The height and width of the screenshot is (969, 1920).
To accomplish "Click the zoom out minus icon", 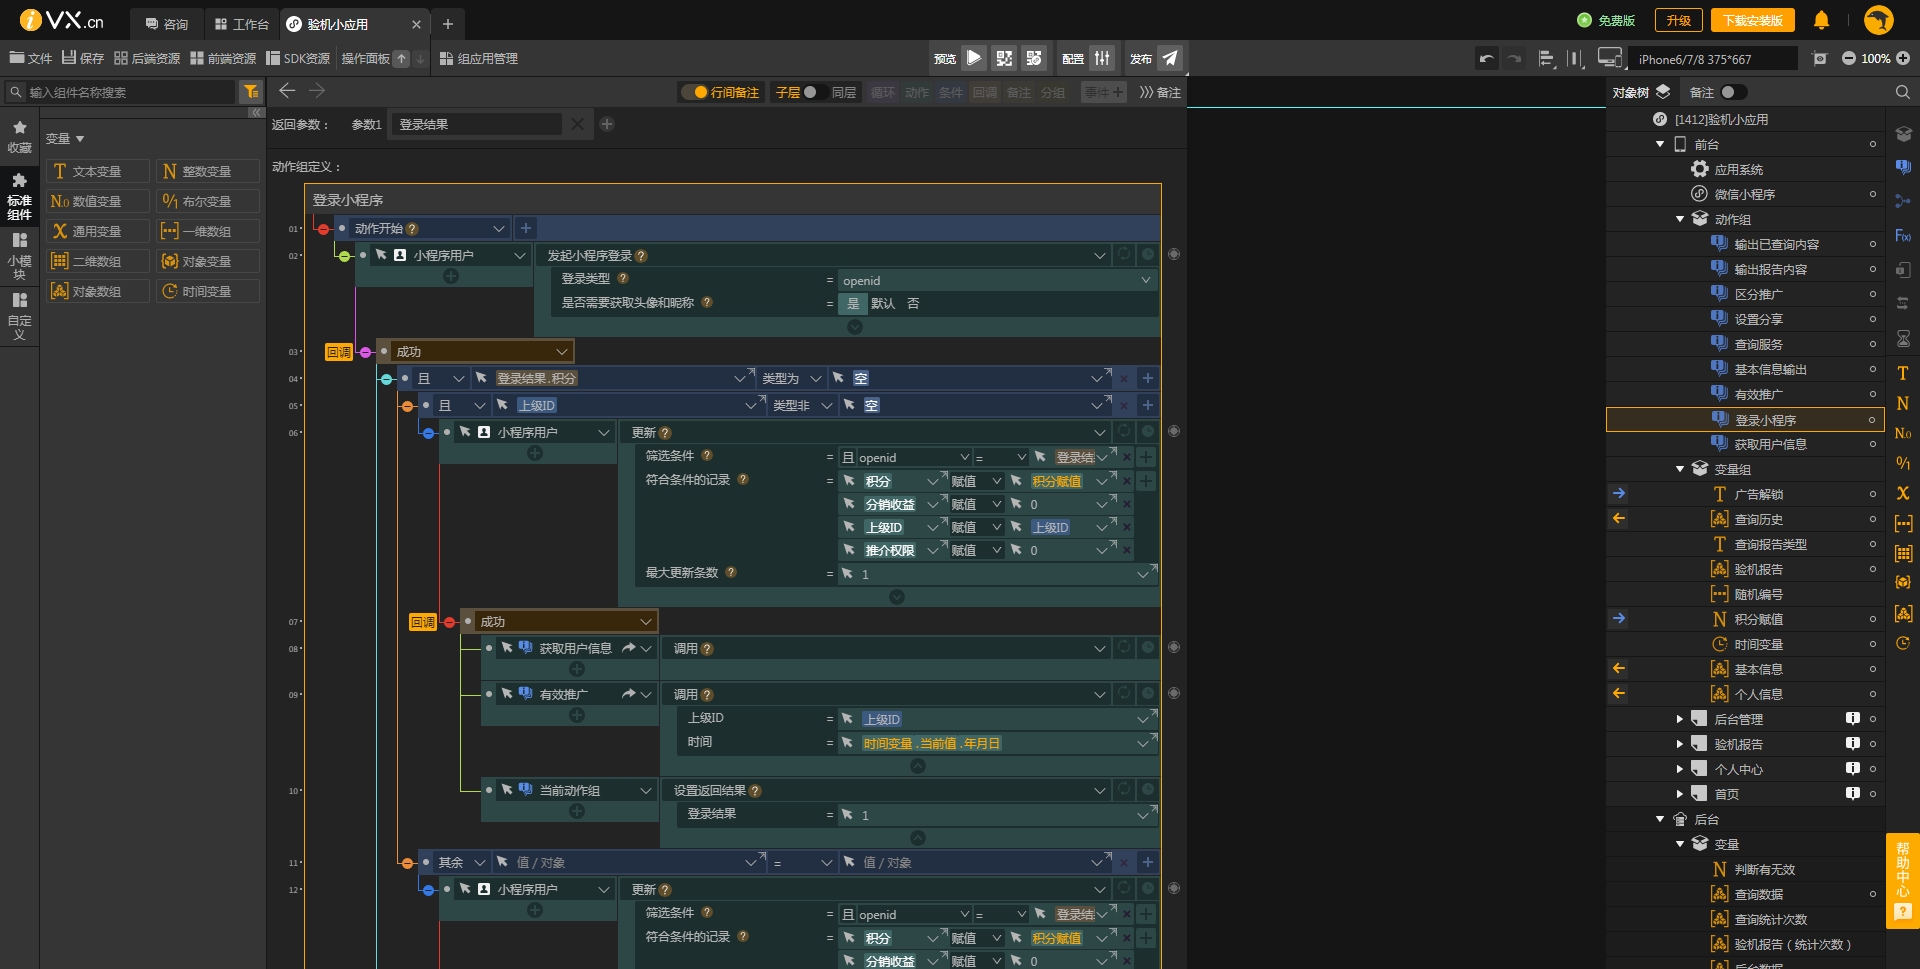I will tap(1849, 59).
